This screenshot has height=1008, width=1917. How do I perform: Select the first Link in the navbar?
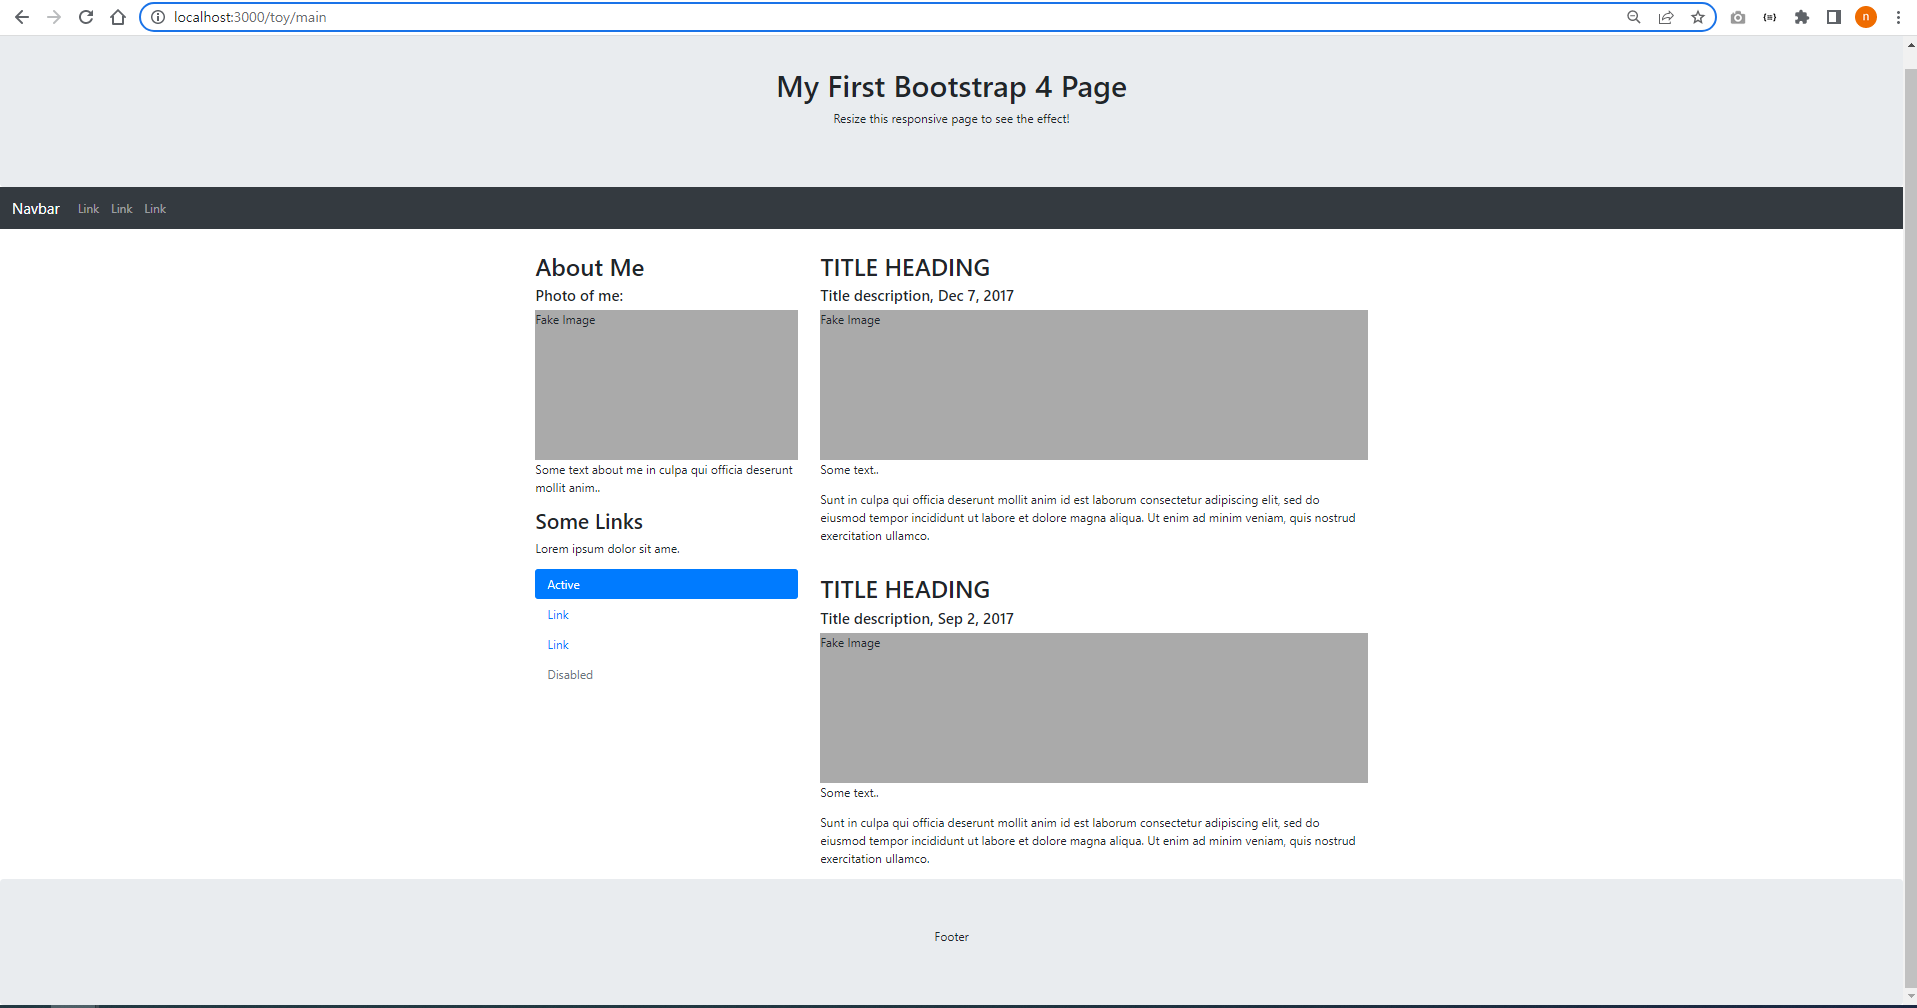pos(88,209)
